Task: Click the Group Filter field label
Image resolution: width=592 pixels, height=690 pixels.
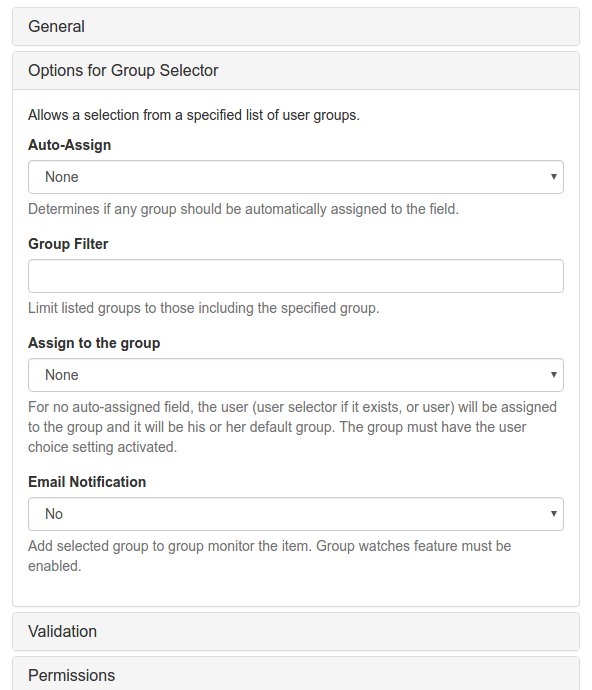Action: (68, 244)
